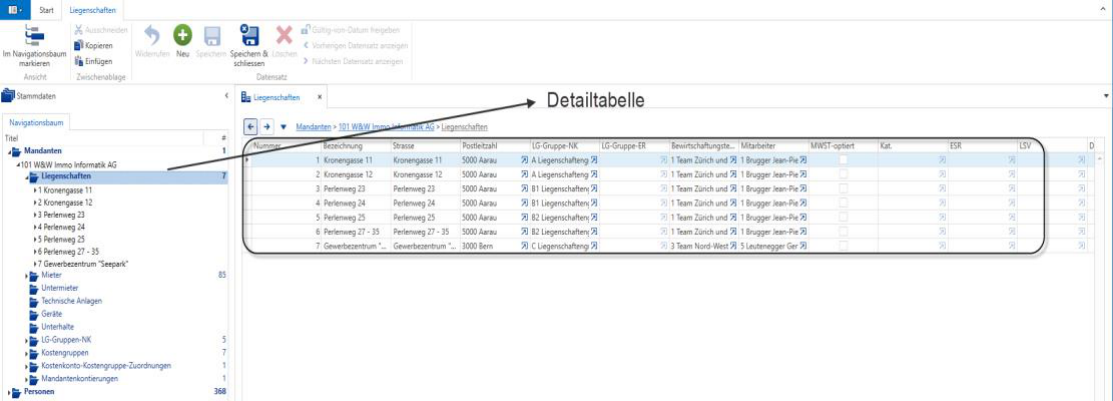Click Speichern & schliessen icon
Viewport: 1113px width, 401px height.
tap(249, 35)
